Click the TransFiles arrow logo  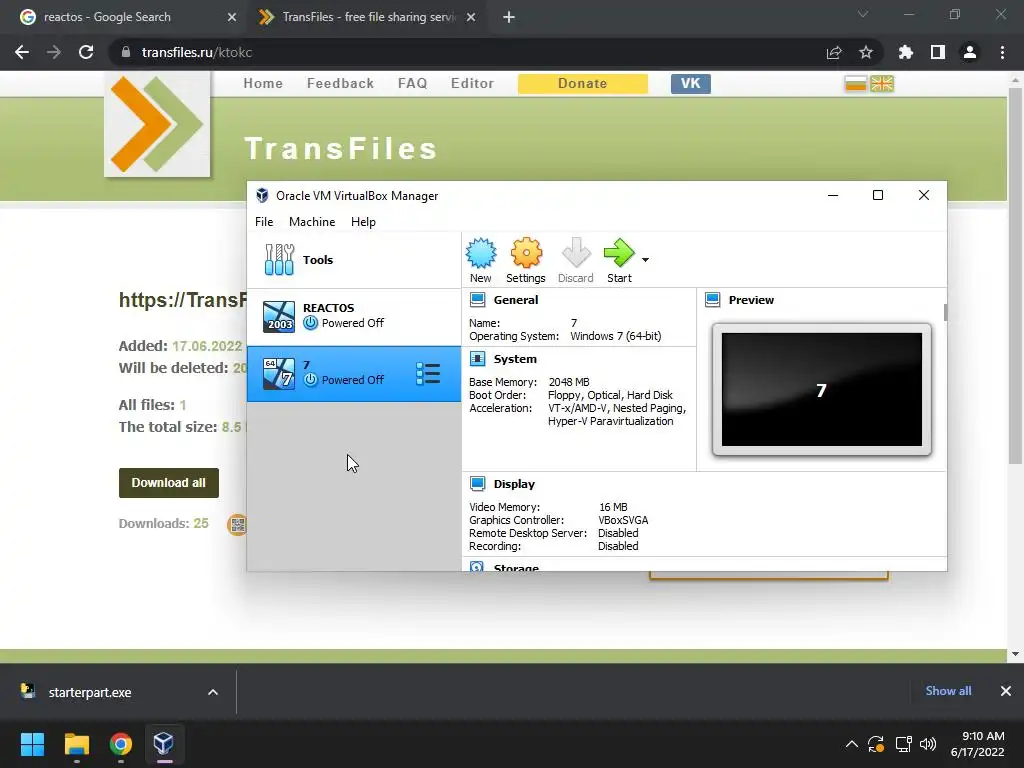click(x=157, y=124)
